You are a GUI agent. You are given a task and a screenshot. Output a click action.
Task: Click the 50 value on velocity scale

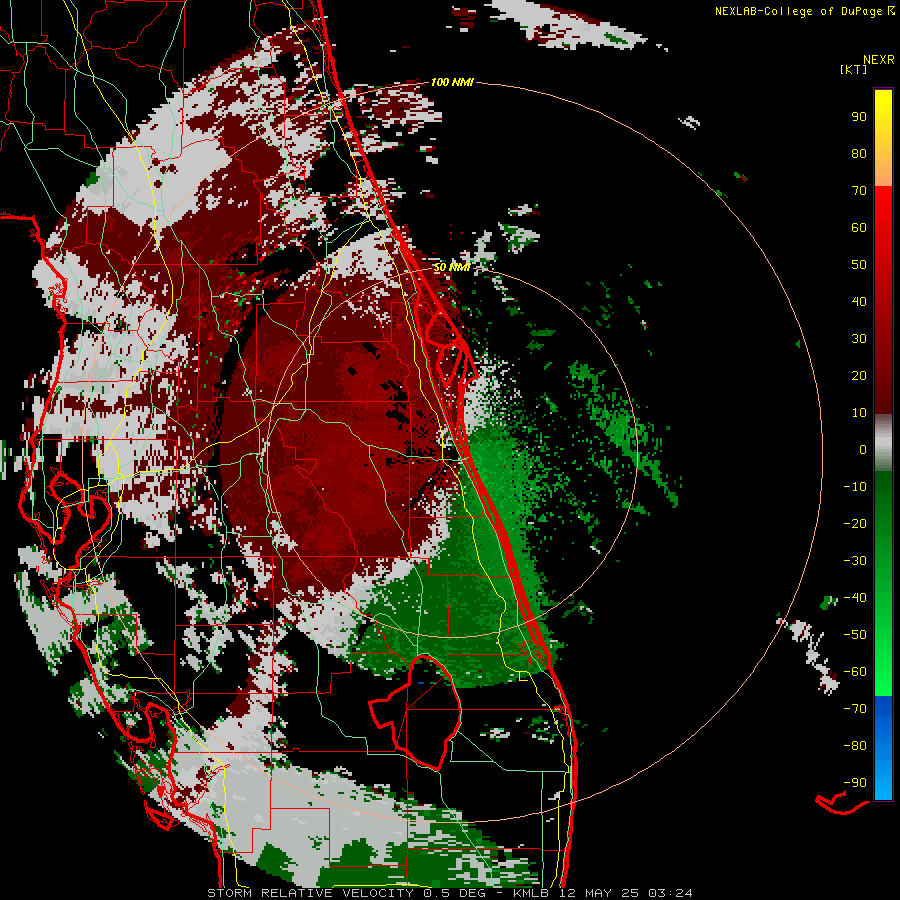click(x=859, y=265)
